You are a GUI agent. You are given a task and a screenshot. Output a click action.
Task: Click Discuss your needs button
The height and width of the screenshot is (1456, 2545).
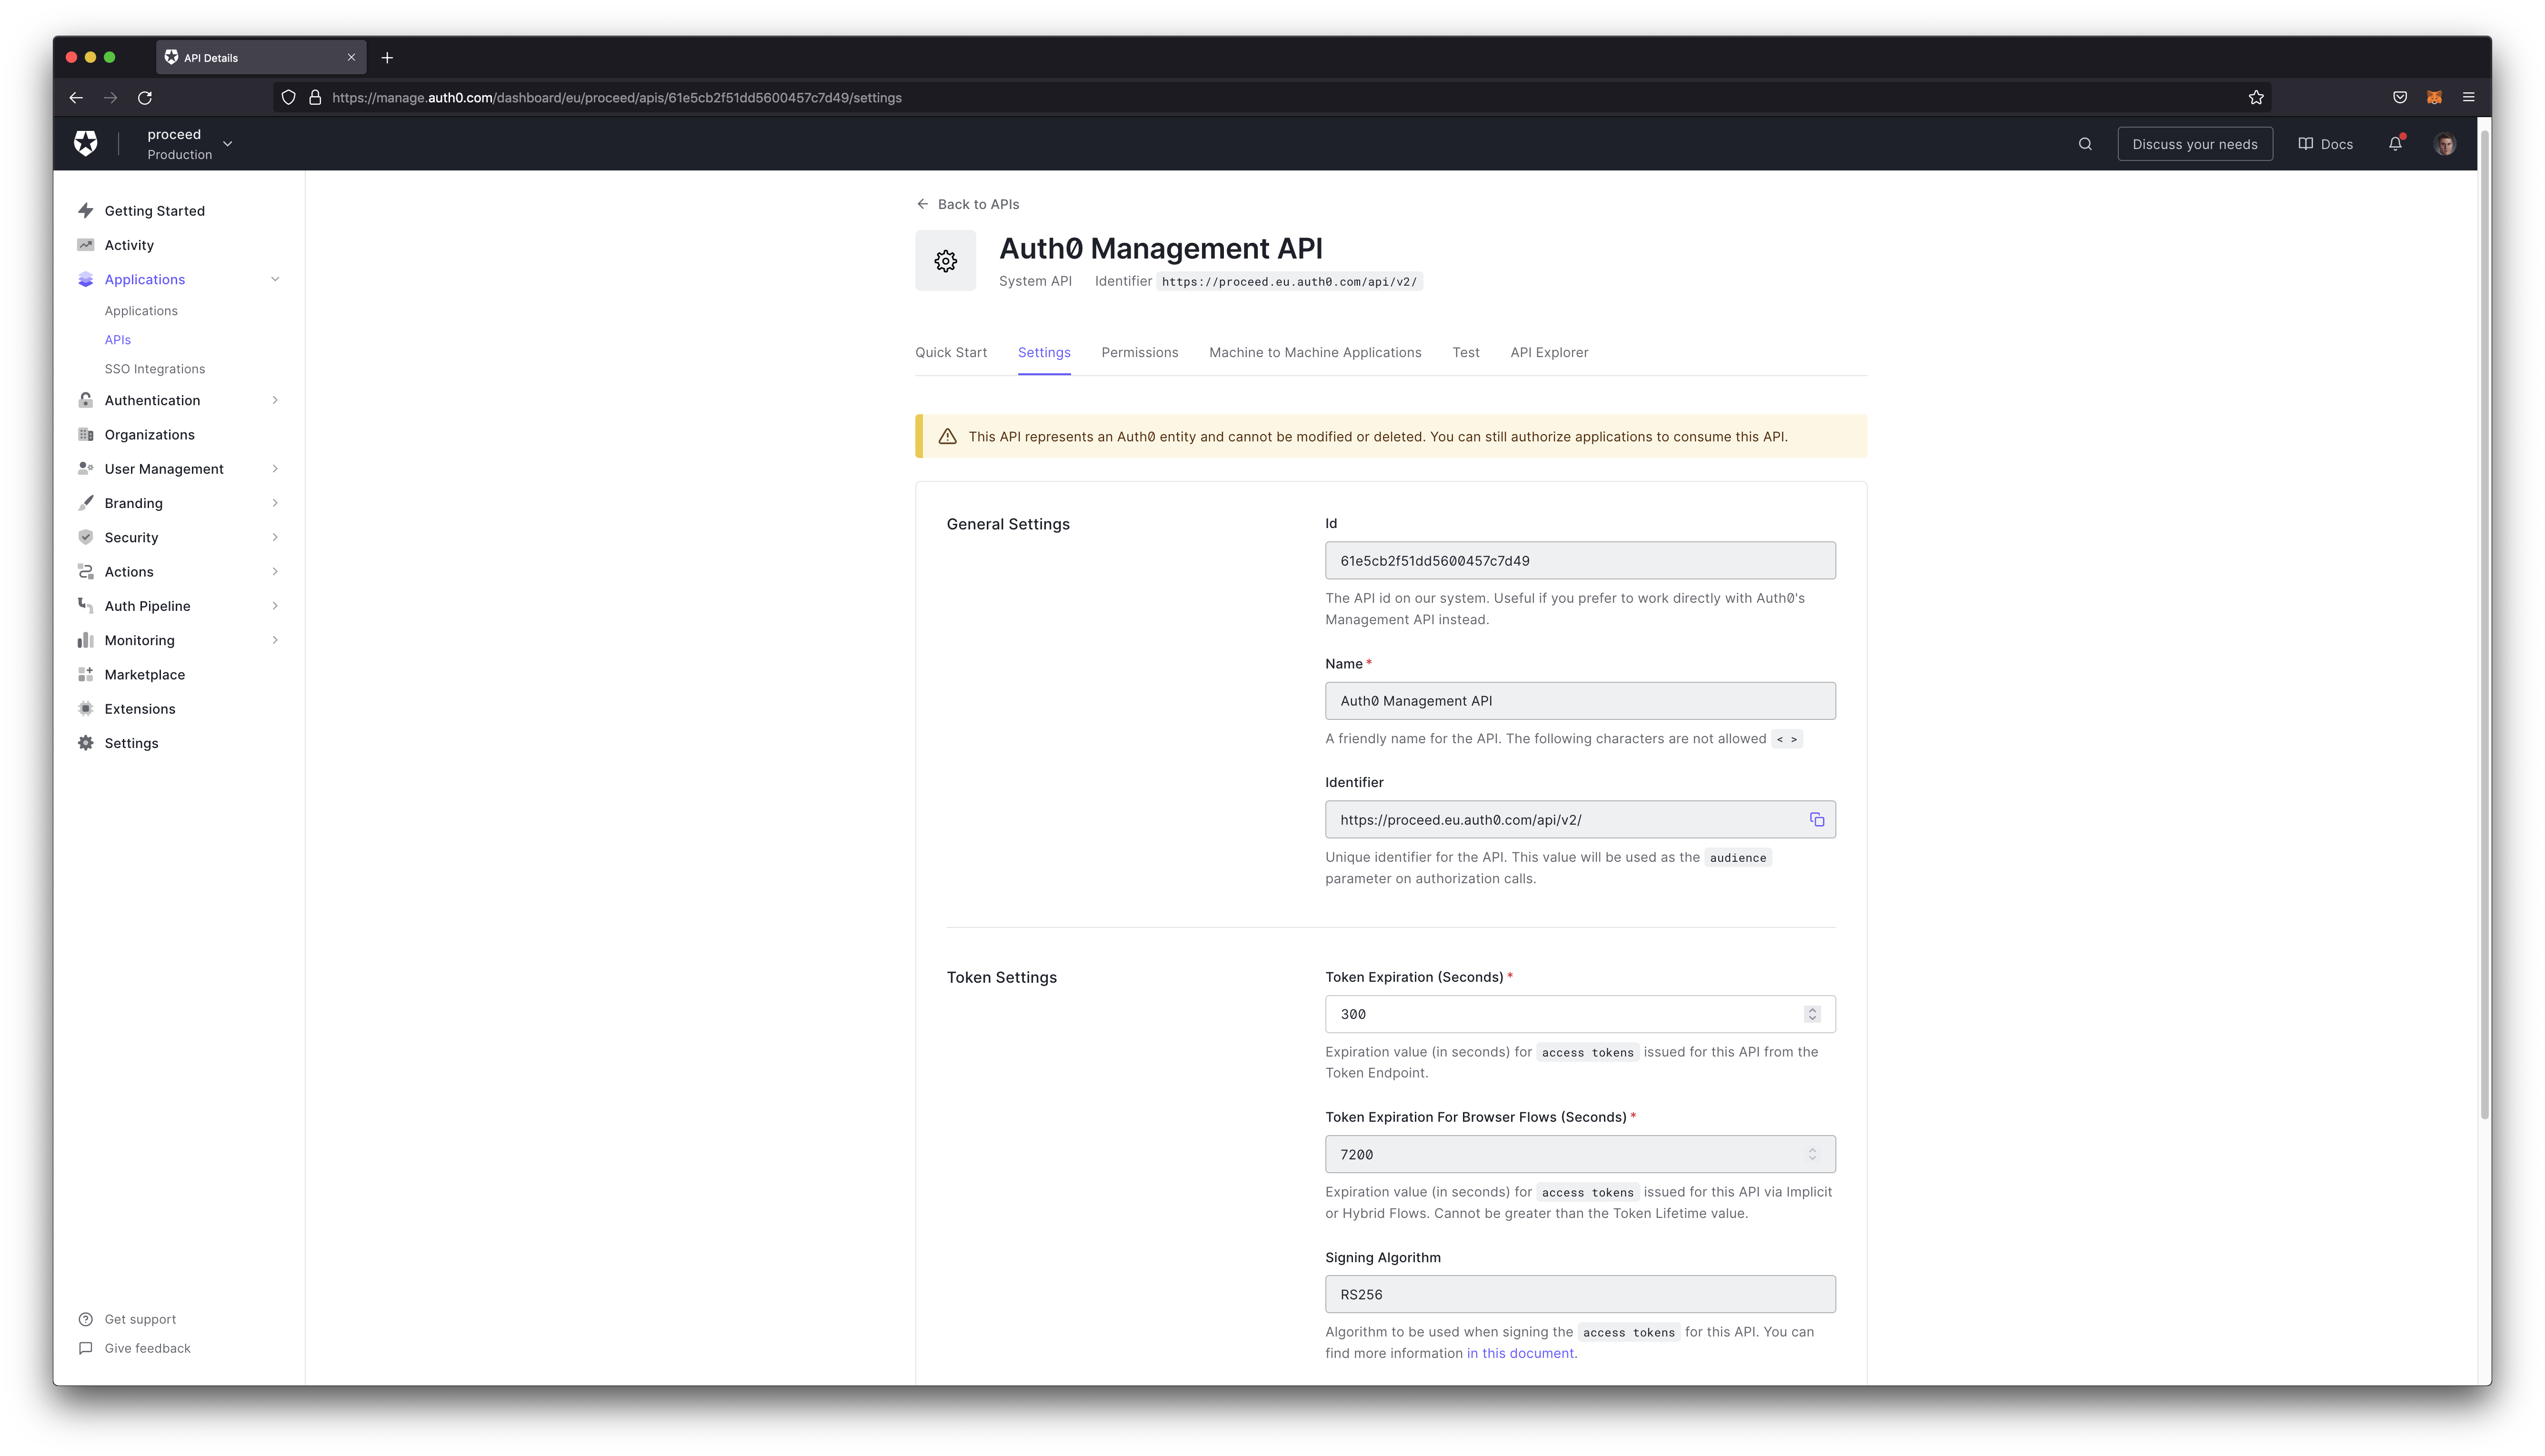pyautogui.click(x=2195, y=144)
